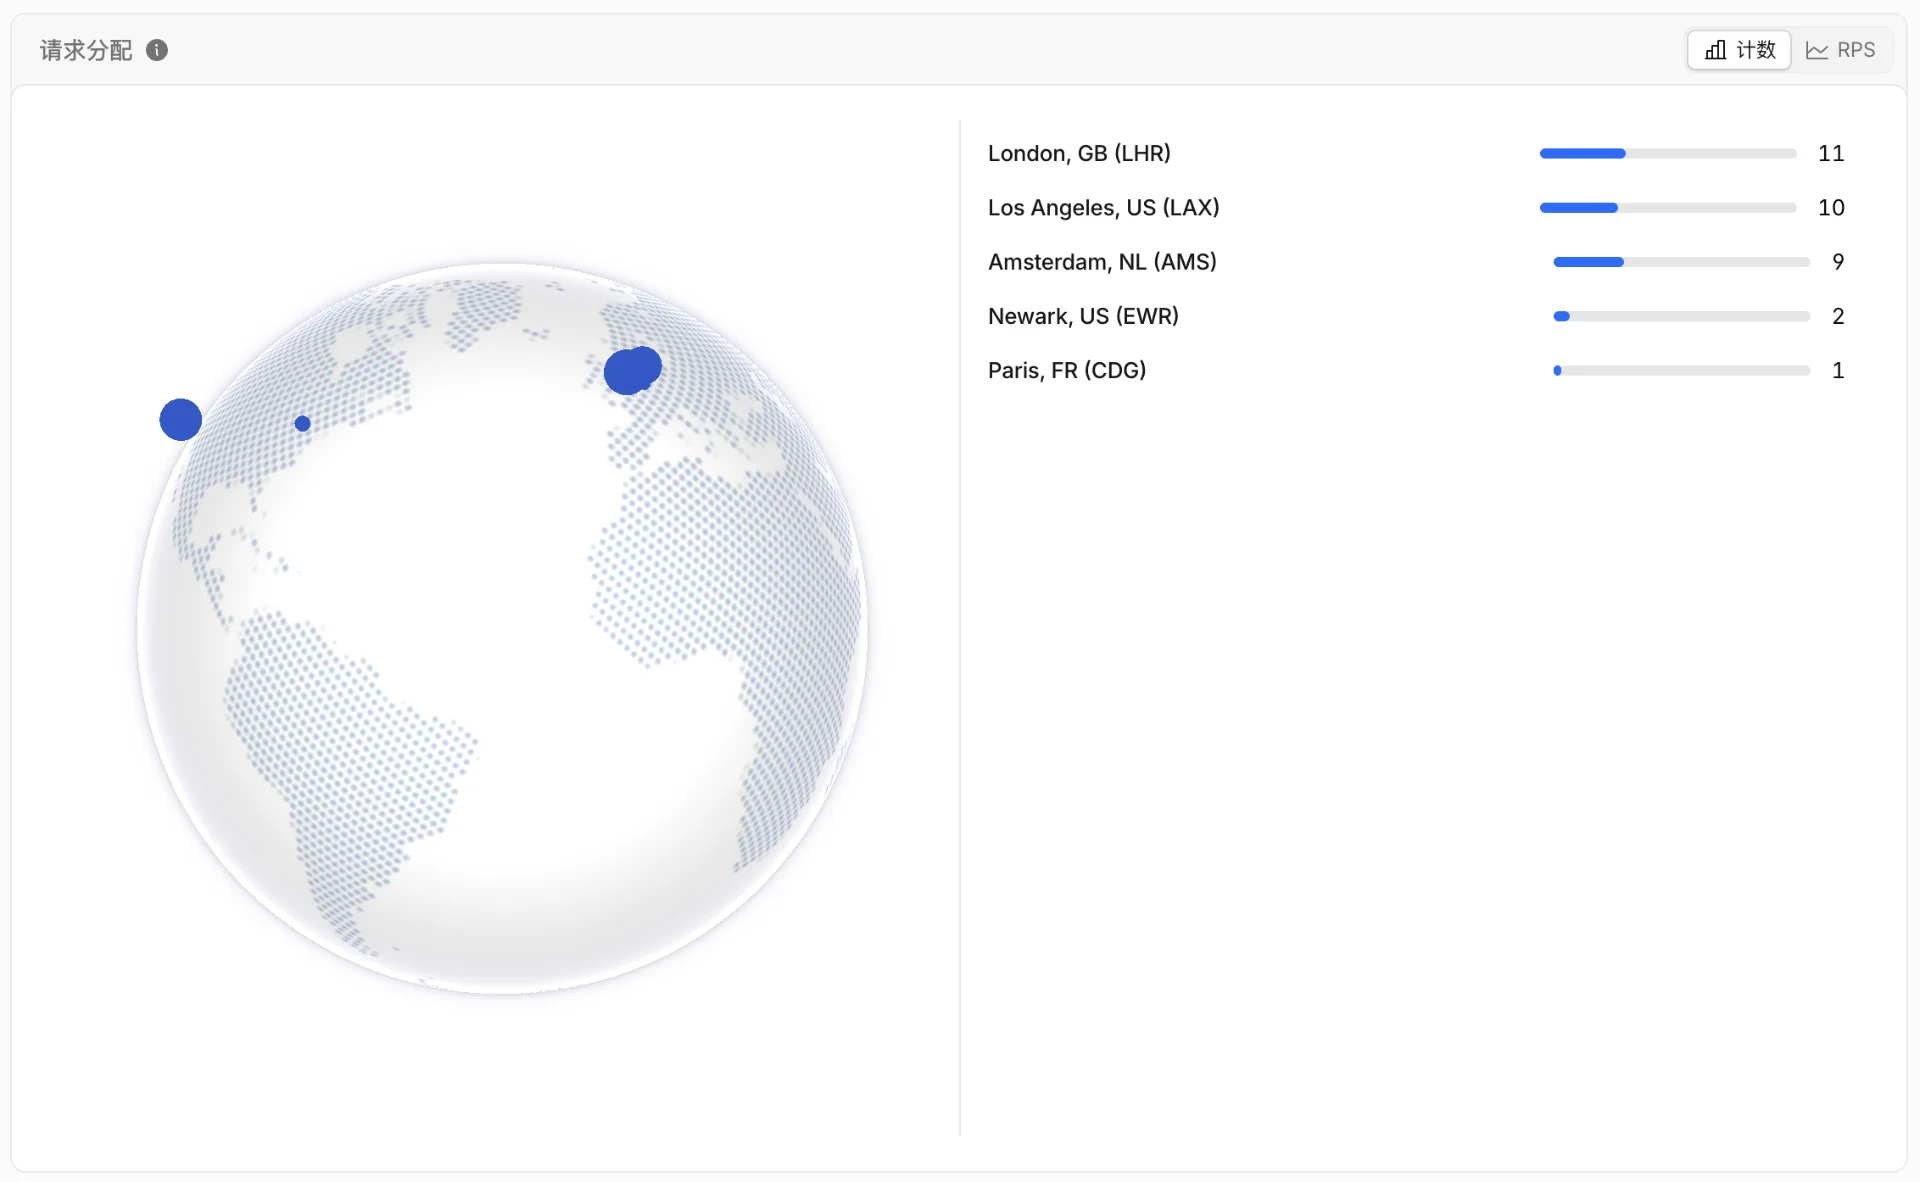Click the line chart icon beside RPS

click(x=1816, y=50)
